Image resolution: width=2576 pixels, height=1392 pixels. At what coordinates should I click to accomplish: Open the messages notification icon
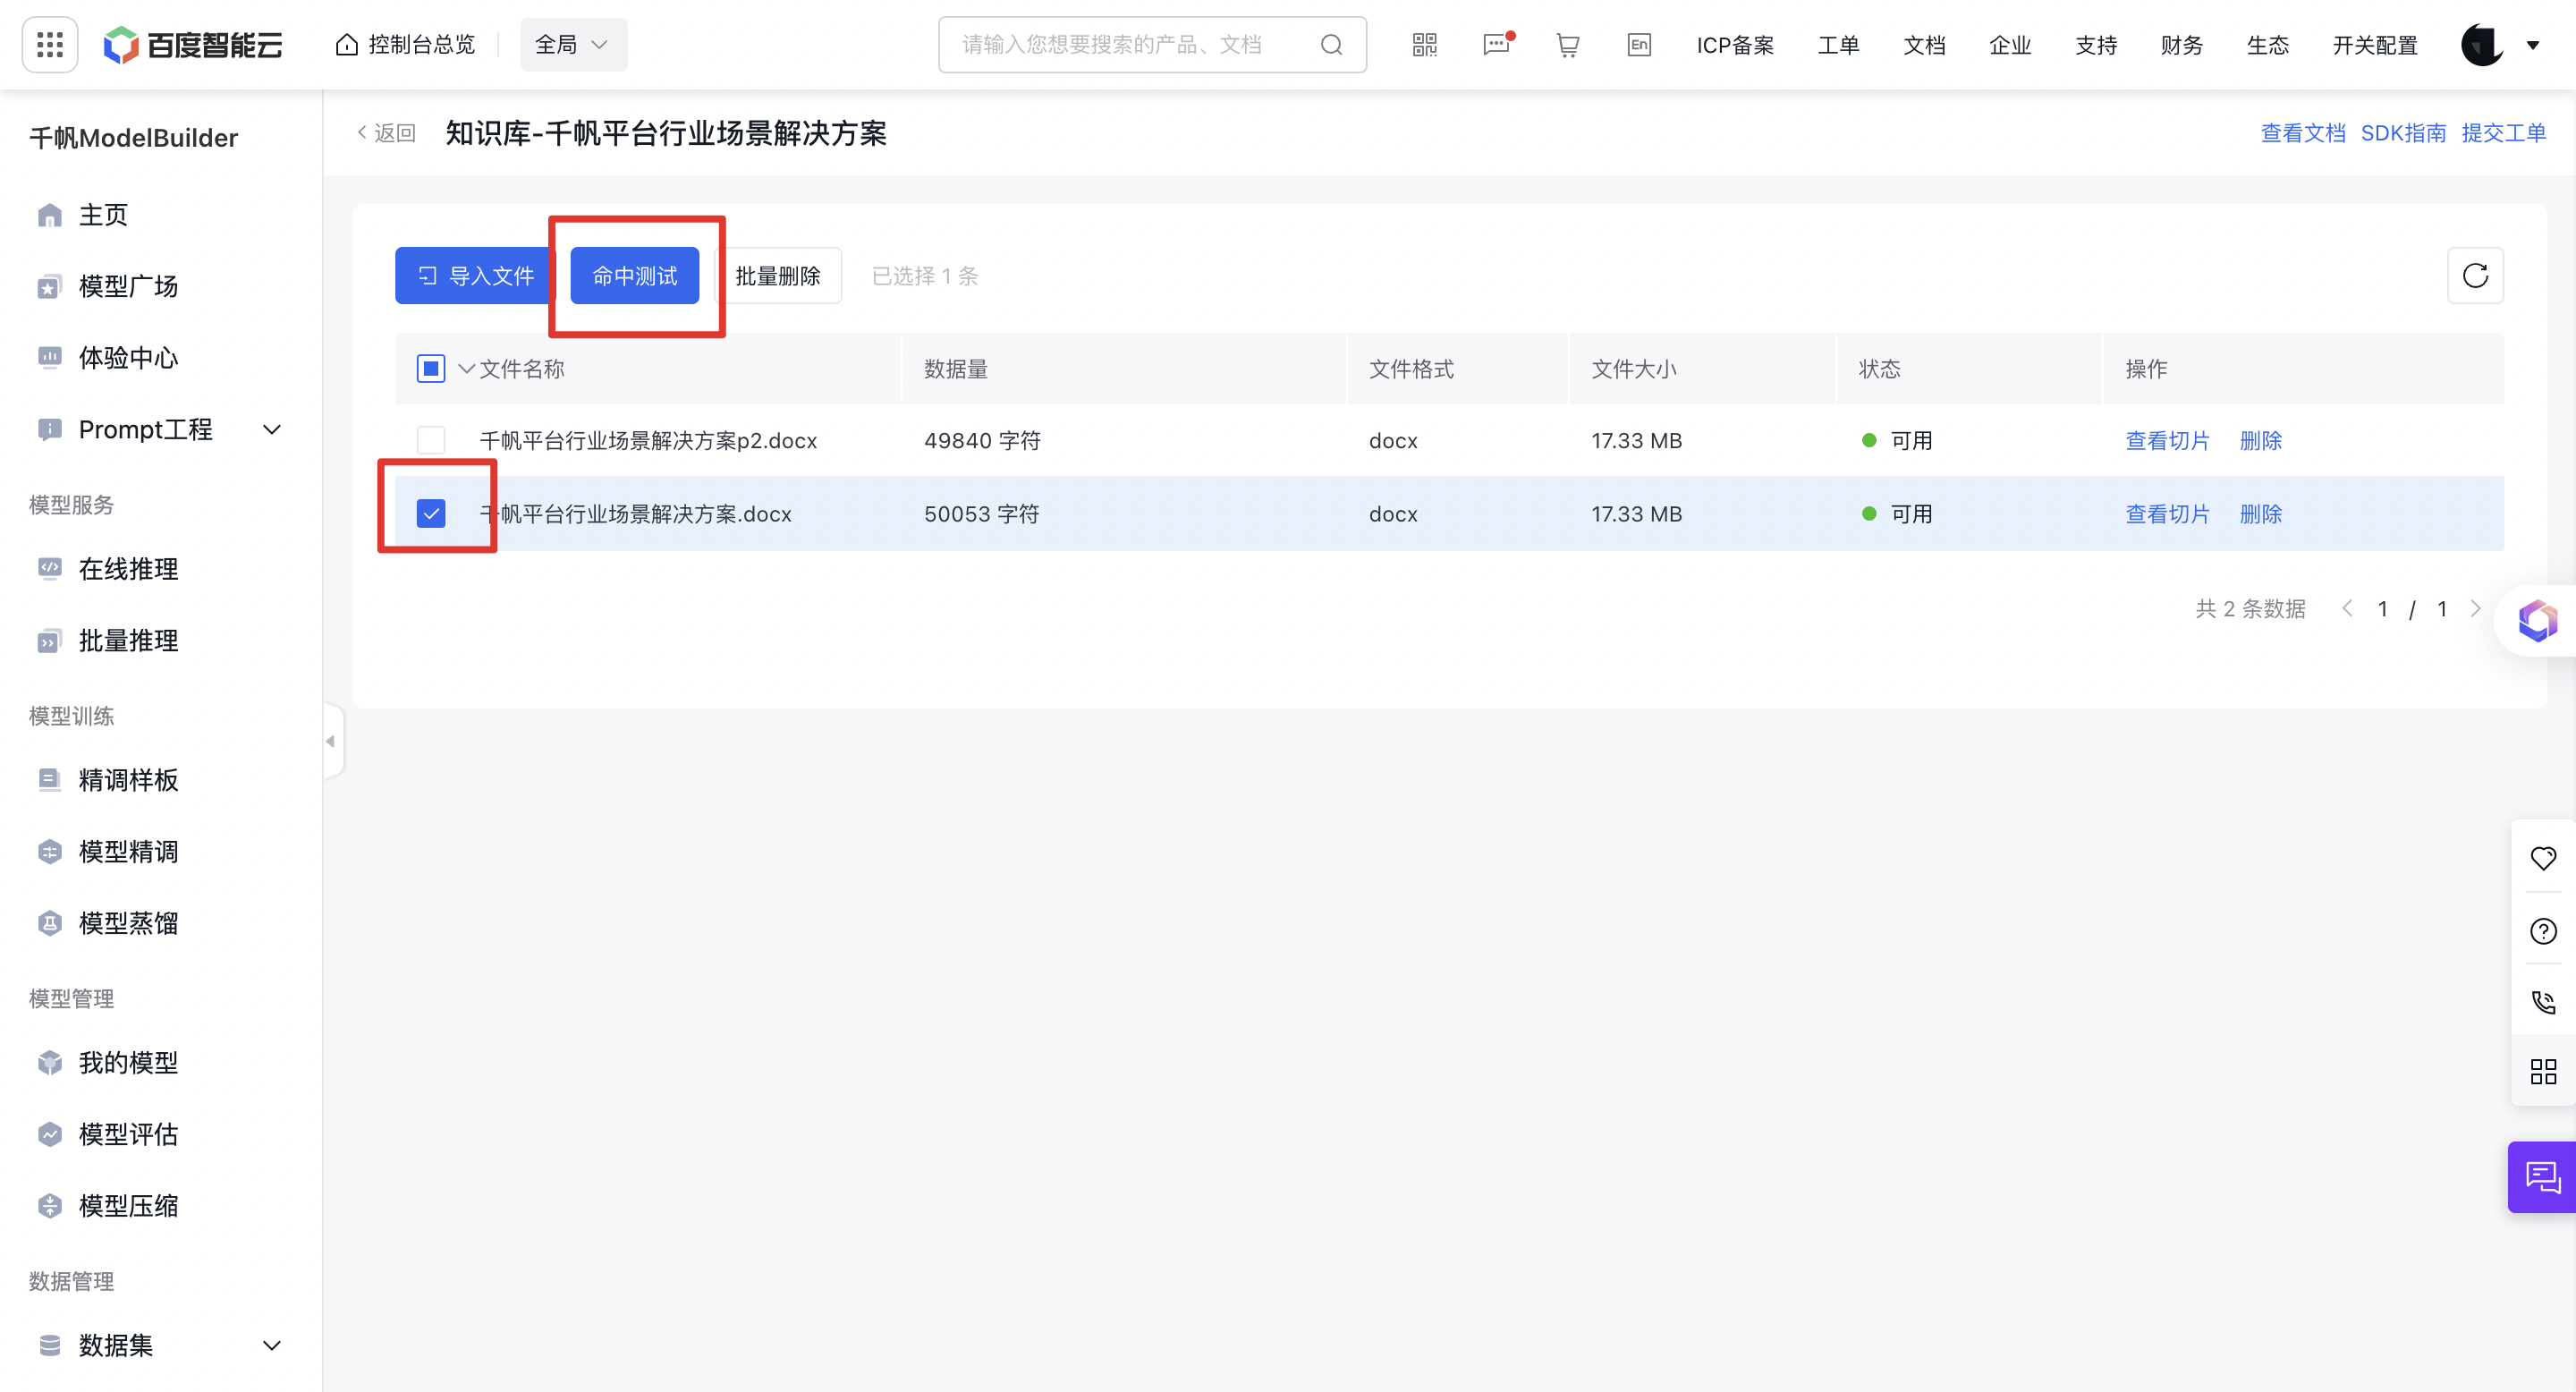[x=1497, y=45]
